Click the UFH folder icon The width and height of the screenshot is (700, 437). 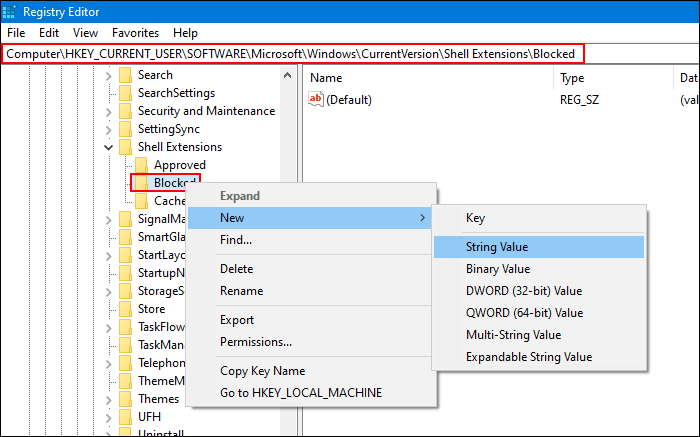tap(125, 417)
